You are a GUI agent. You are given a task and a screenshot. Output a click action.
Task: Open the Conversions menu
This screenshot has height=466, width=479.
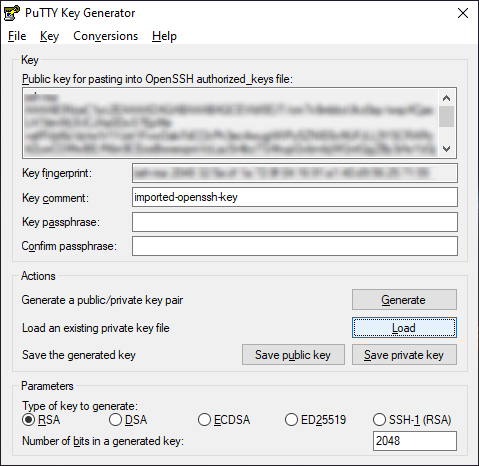click(x=105, y=36)
